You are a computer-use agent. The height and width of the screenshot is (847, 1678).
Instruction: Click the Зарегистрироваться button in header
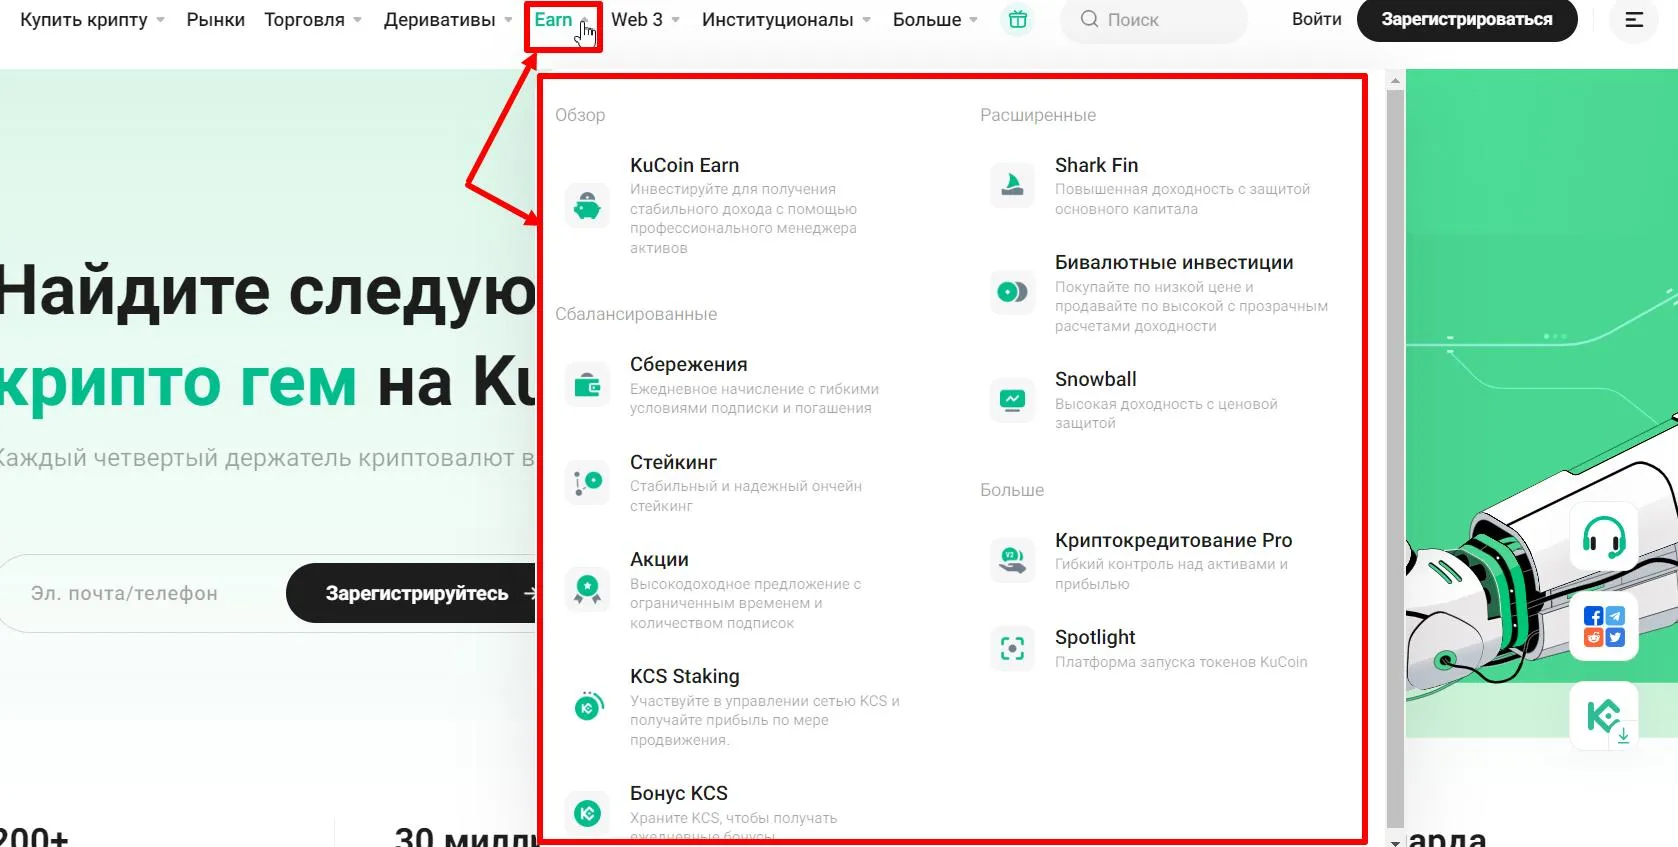click(x=1467, y=20)
